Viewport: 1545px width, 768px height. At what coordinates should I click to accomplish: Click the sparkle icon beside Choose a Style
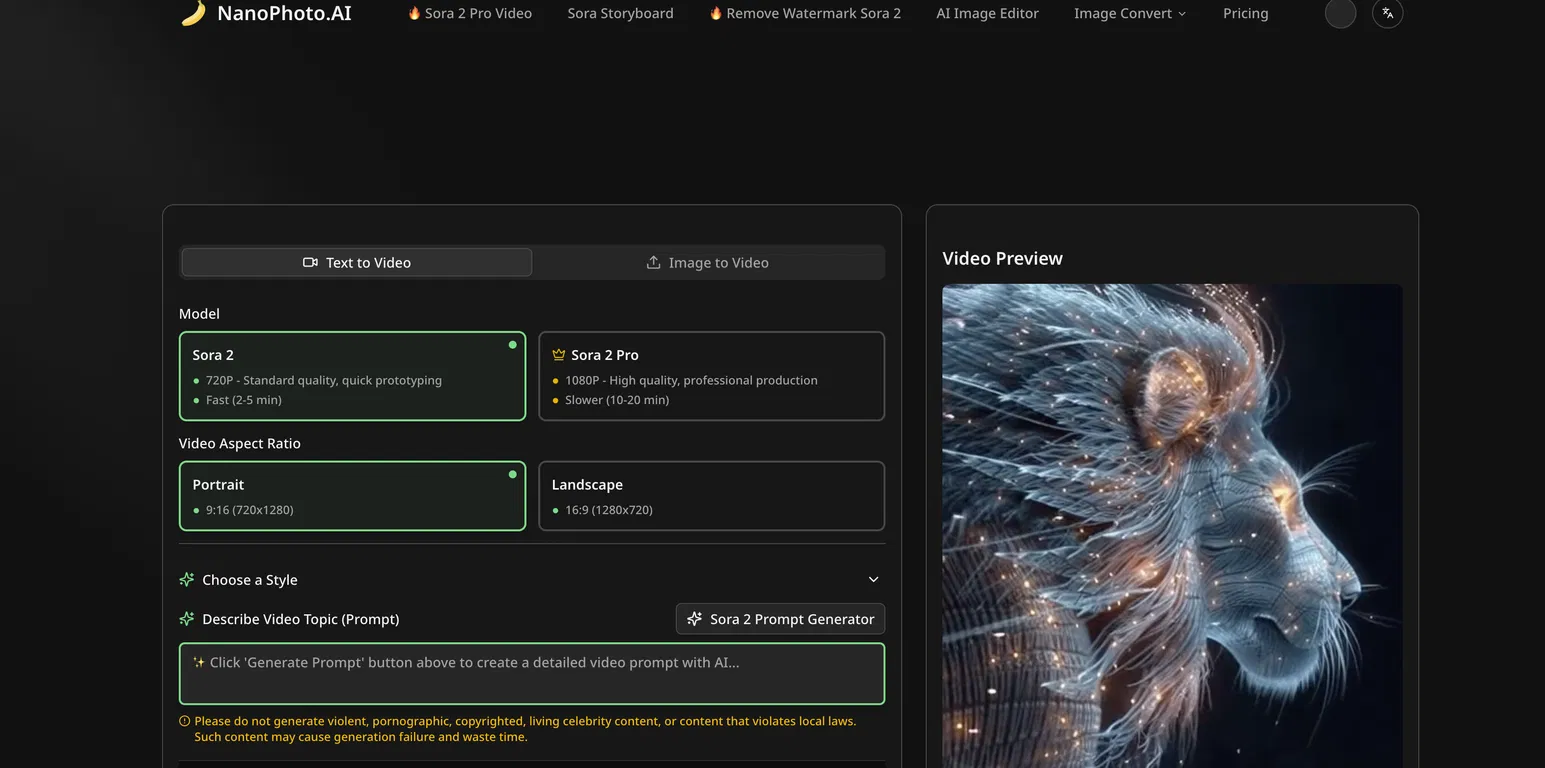(x=187, y=580)
